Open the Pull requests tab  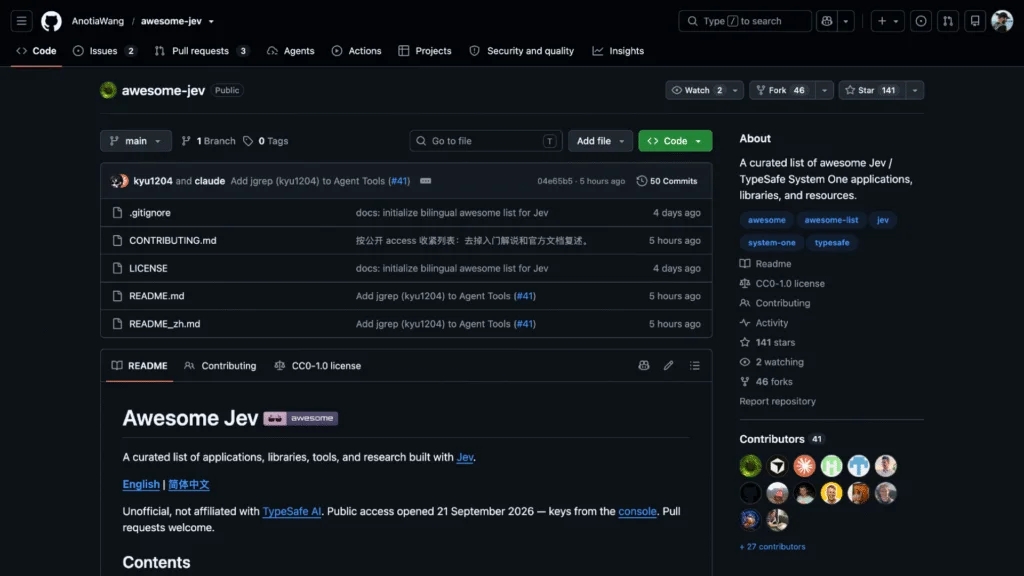point(202,51)
